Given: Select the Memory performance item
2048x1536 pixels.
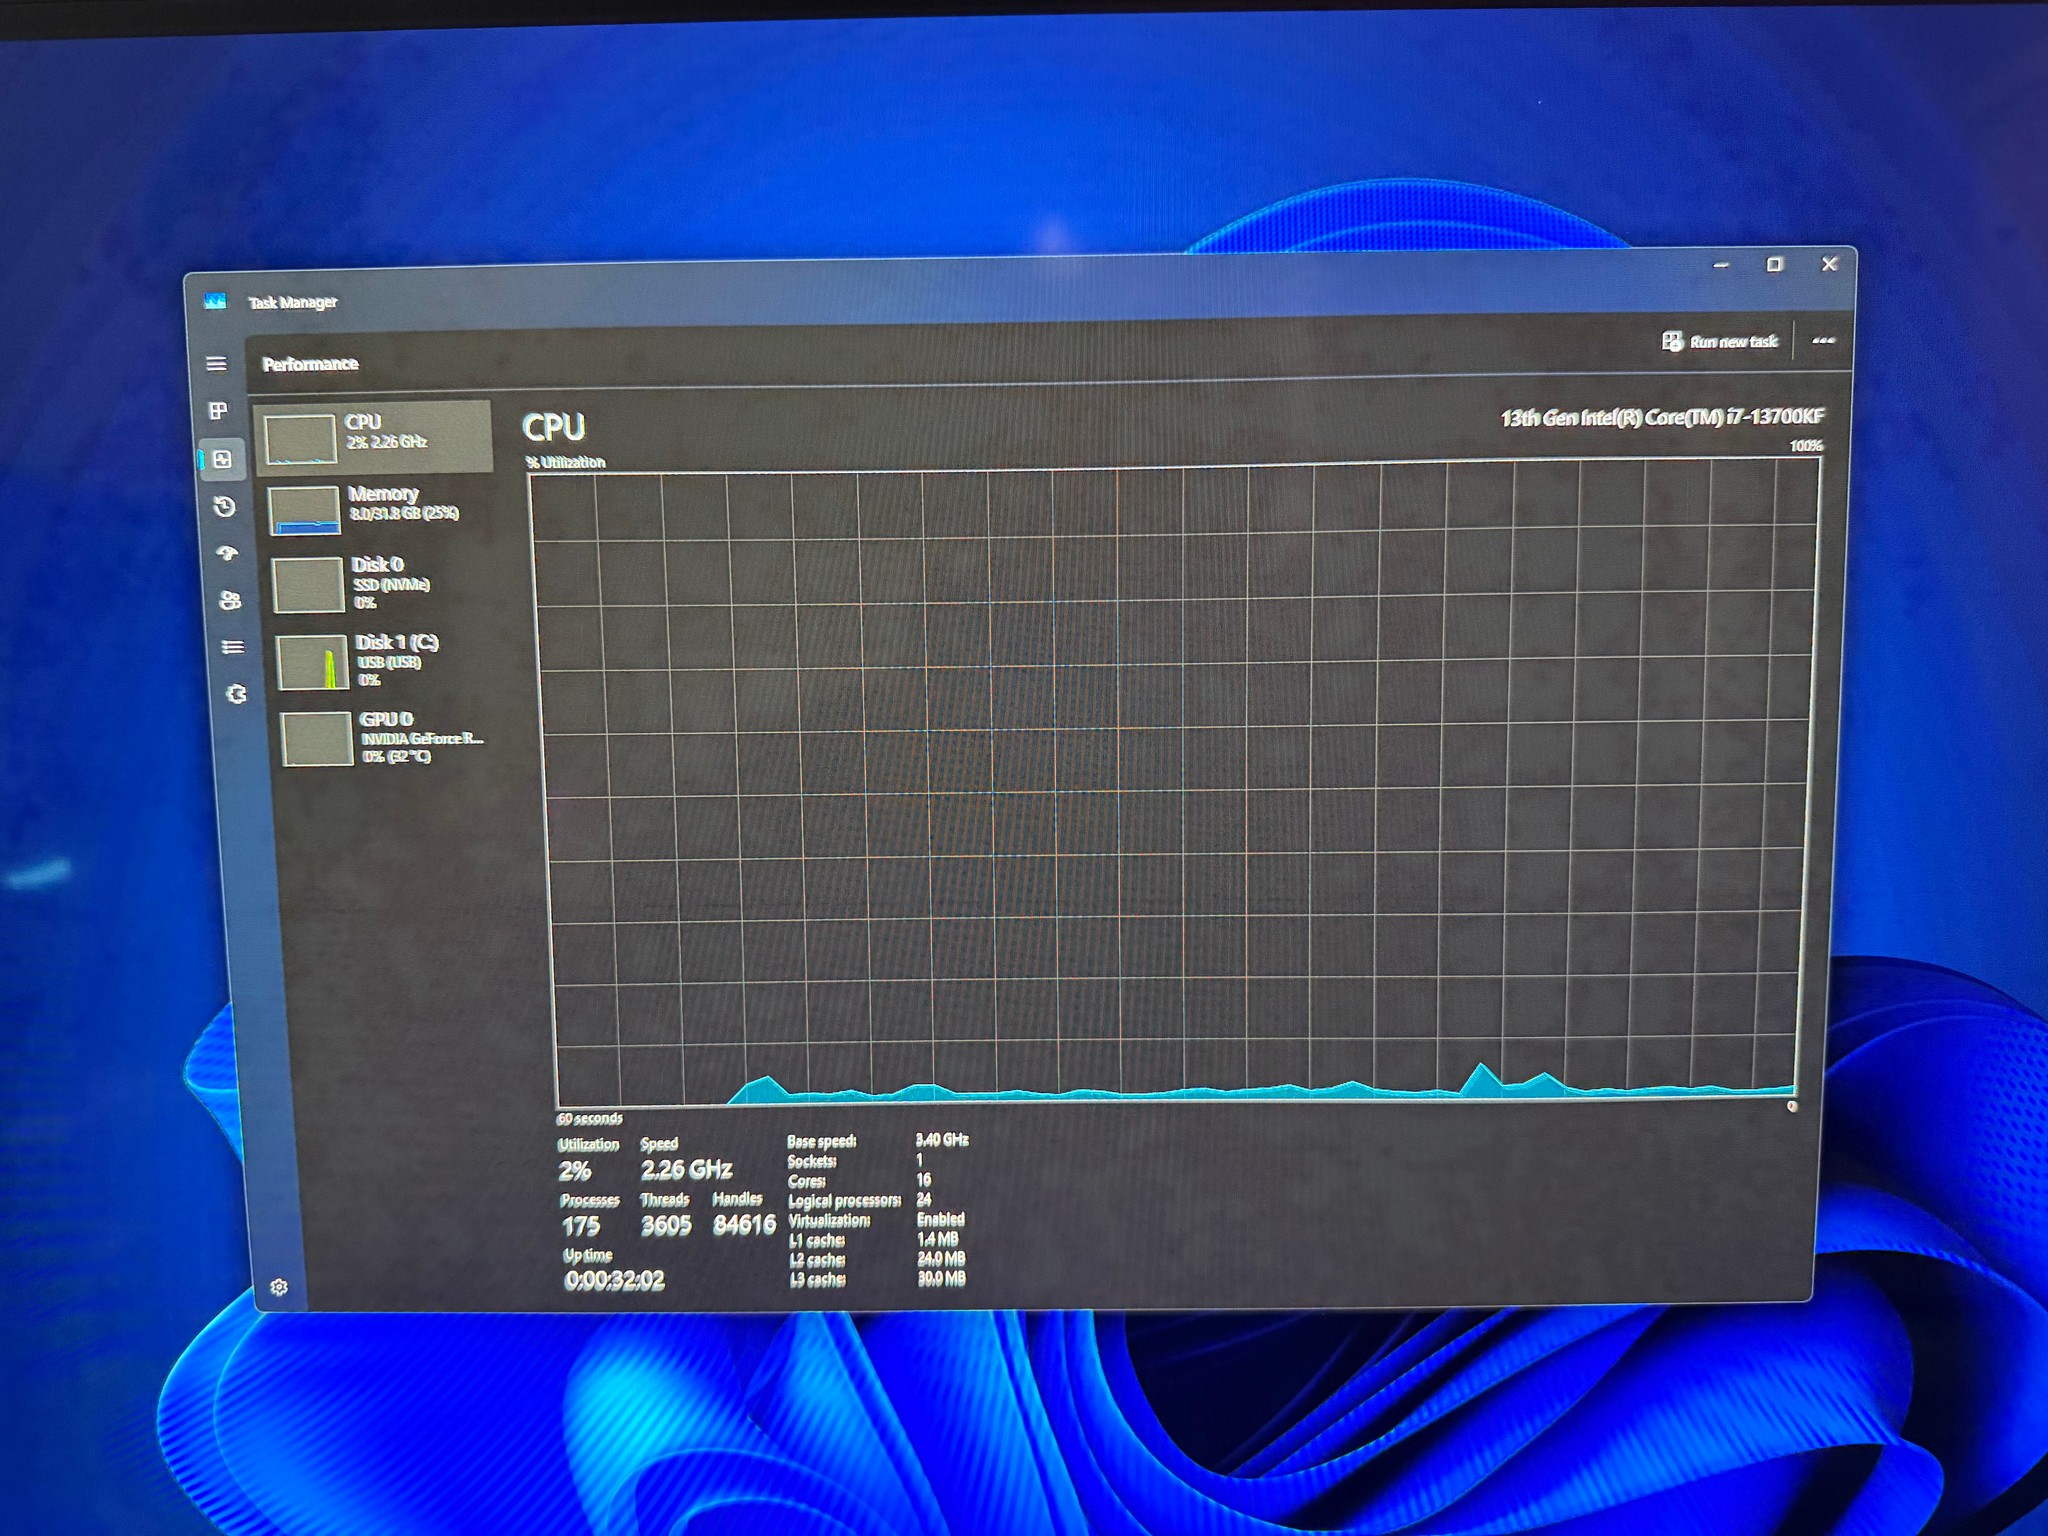Looking at the screenshot, I should [x=378, y=509].
